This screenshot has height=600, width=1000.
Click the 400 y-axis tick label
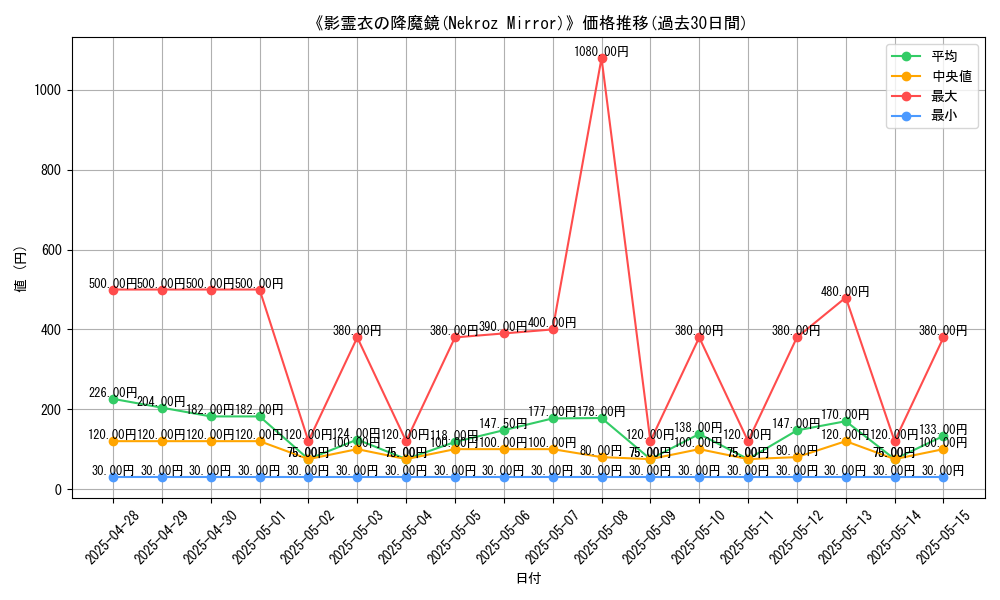(x=51, y=330)
